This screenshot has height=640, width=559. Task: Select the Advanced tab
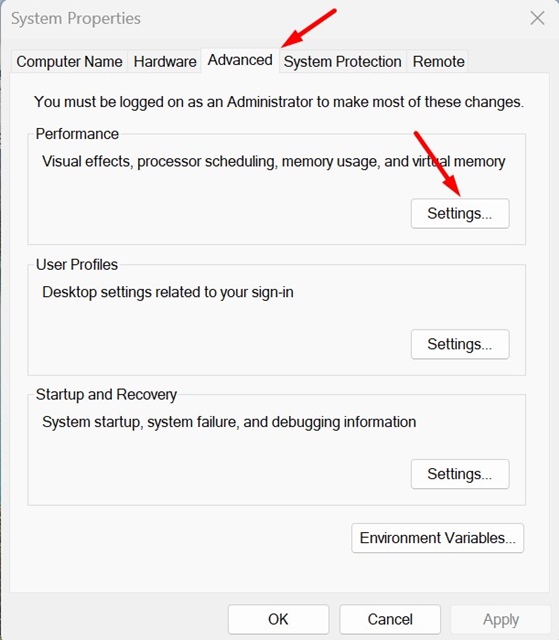tap(240, 60)
